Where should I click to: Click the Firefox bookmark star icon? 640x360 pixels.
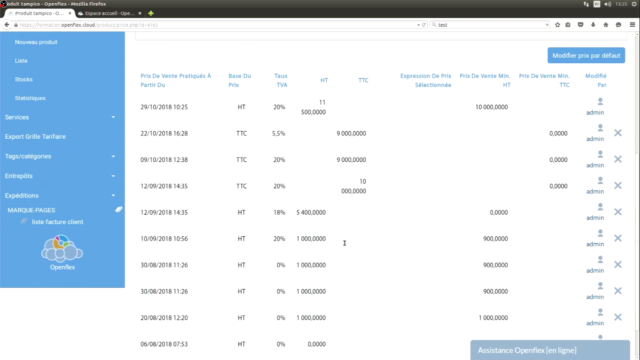(558, 25)
